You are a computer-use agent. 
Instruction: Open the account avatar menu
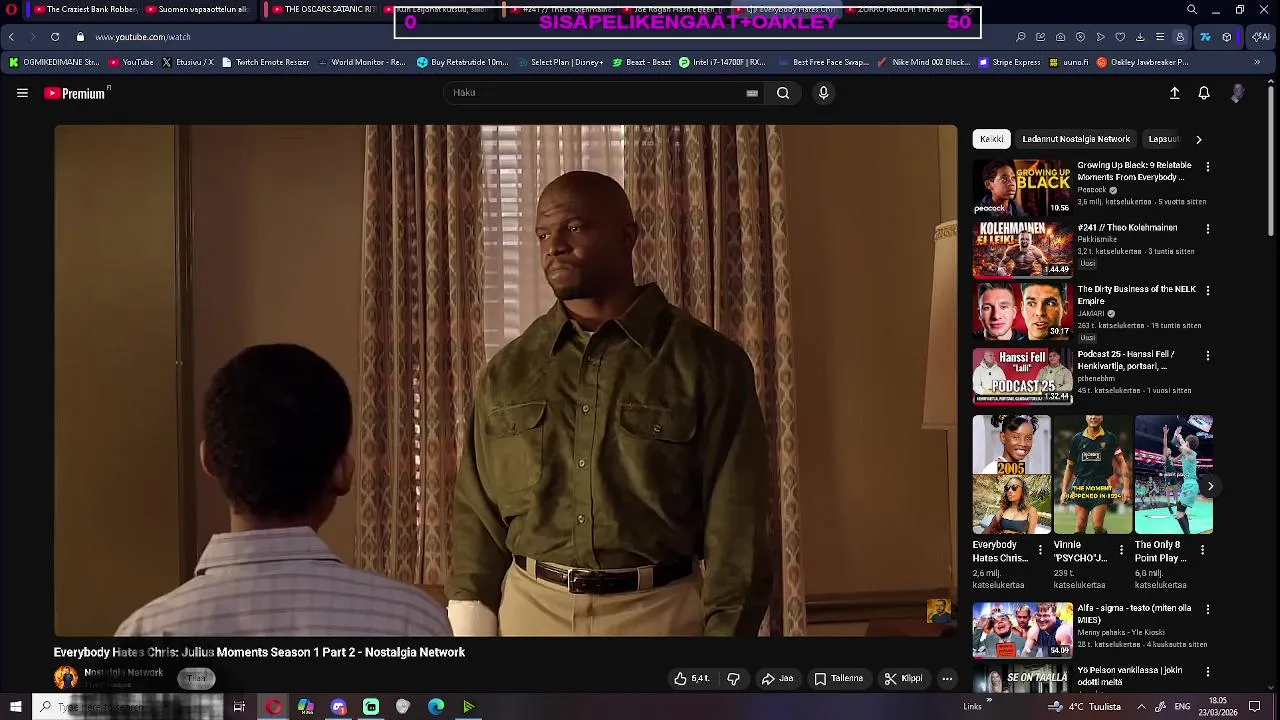click(1238, 93)
